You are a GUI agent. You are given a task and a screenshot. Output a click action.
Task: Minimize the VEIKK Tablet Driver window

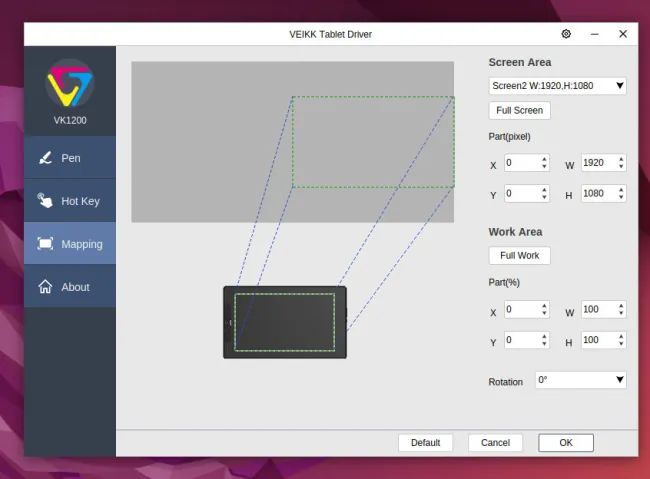pyautogui.click(x=594, y=34)
